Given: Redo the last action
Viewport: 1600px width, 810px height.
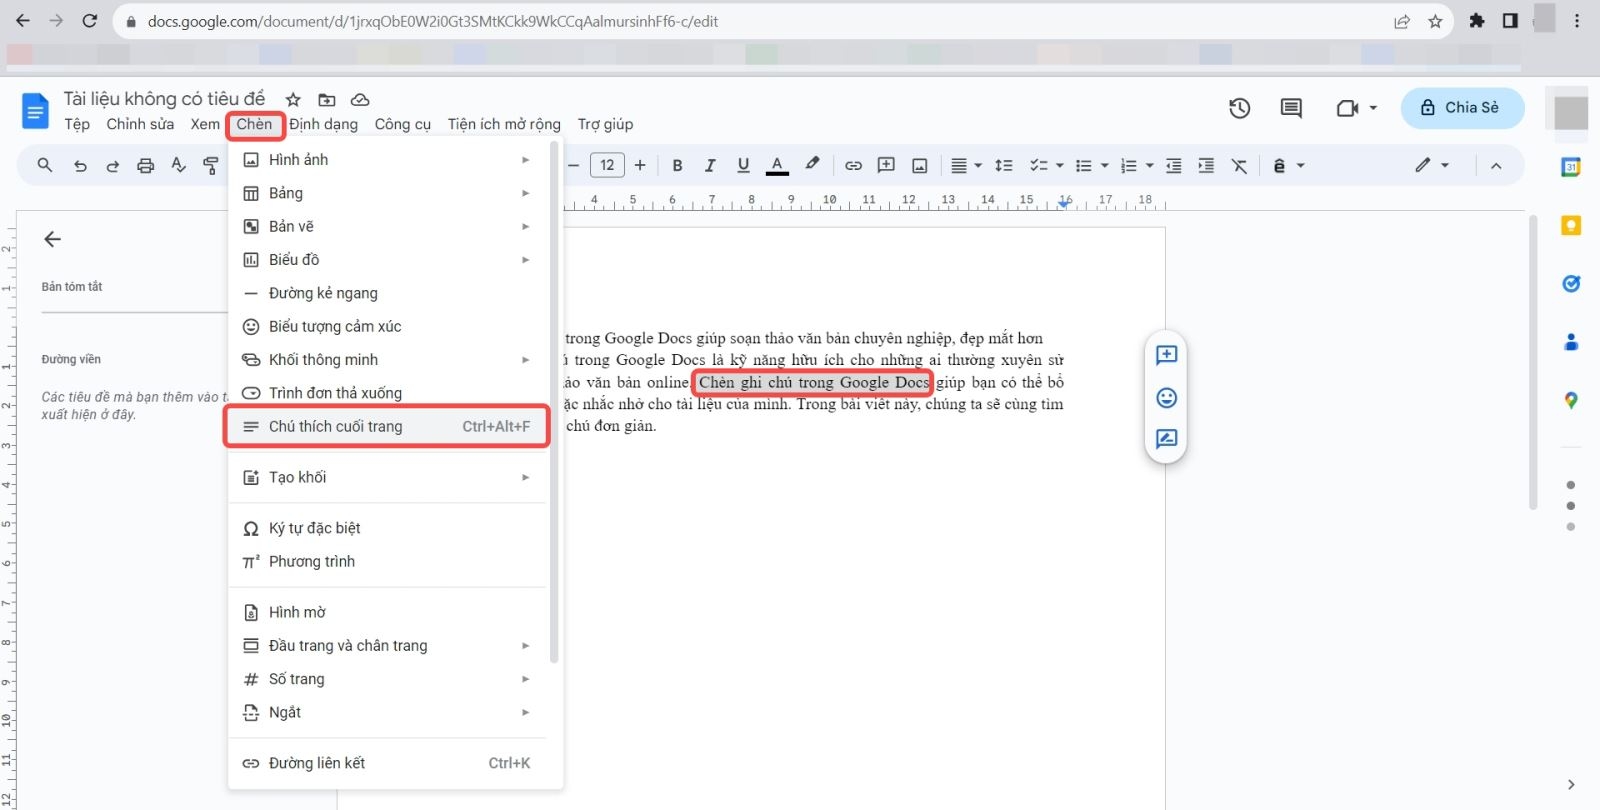Looking at the screenshot, I should (x=113, y=166).
